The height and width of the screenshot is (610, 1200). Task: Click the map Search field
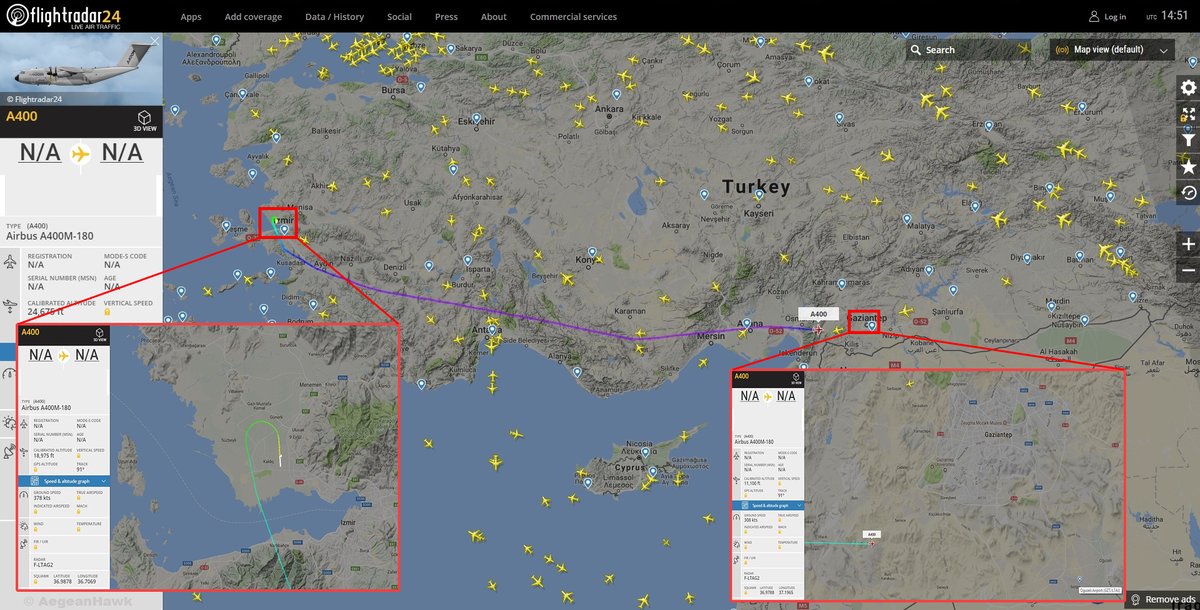[970, 50]
